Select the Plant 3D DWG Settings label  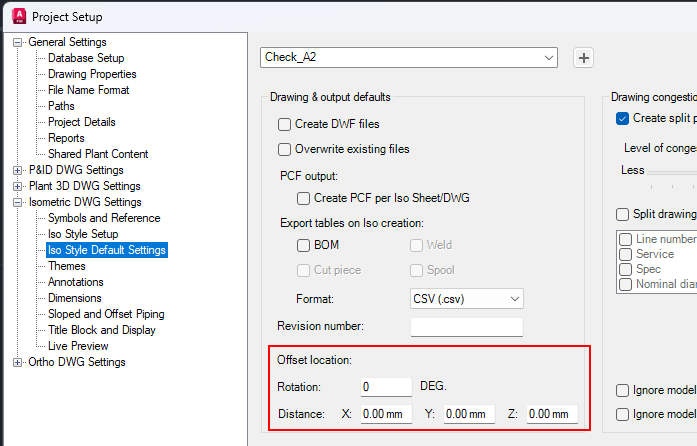[84, 186]
